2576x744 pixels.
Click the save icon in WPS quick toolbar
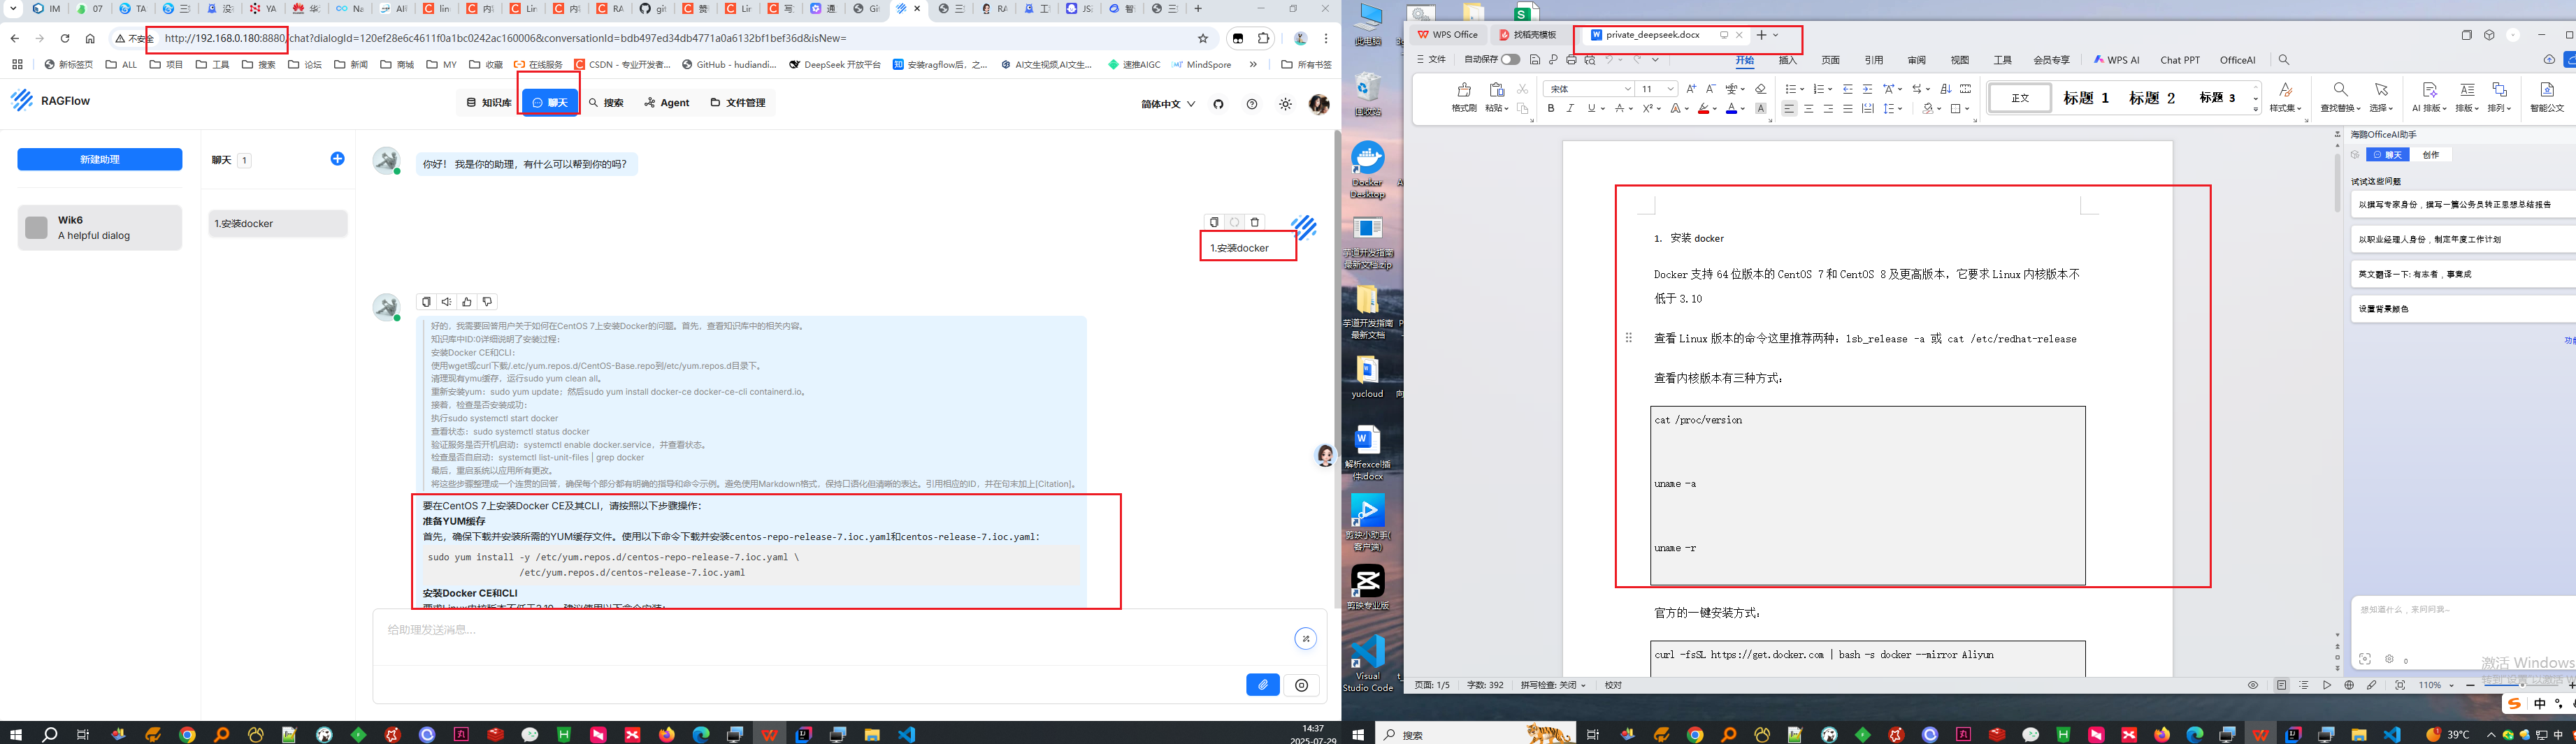(x=1535, y=60)
